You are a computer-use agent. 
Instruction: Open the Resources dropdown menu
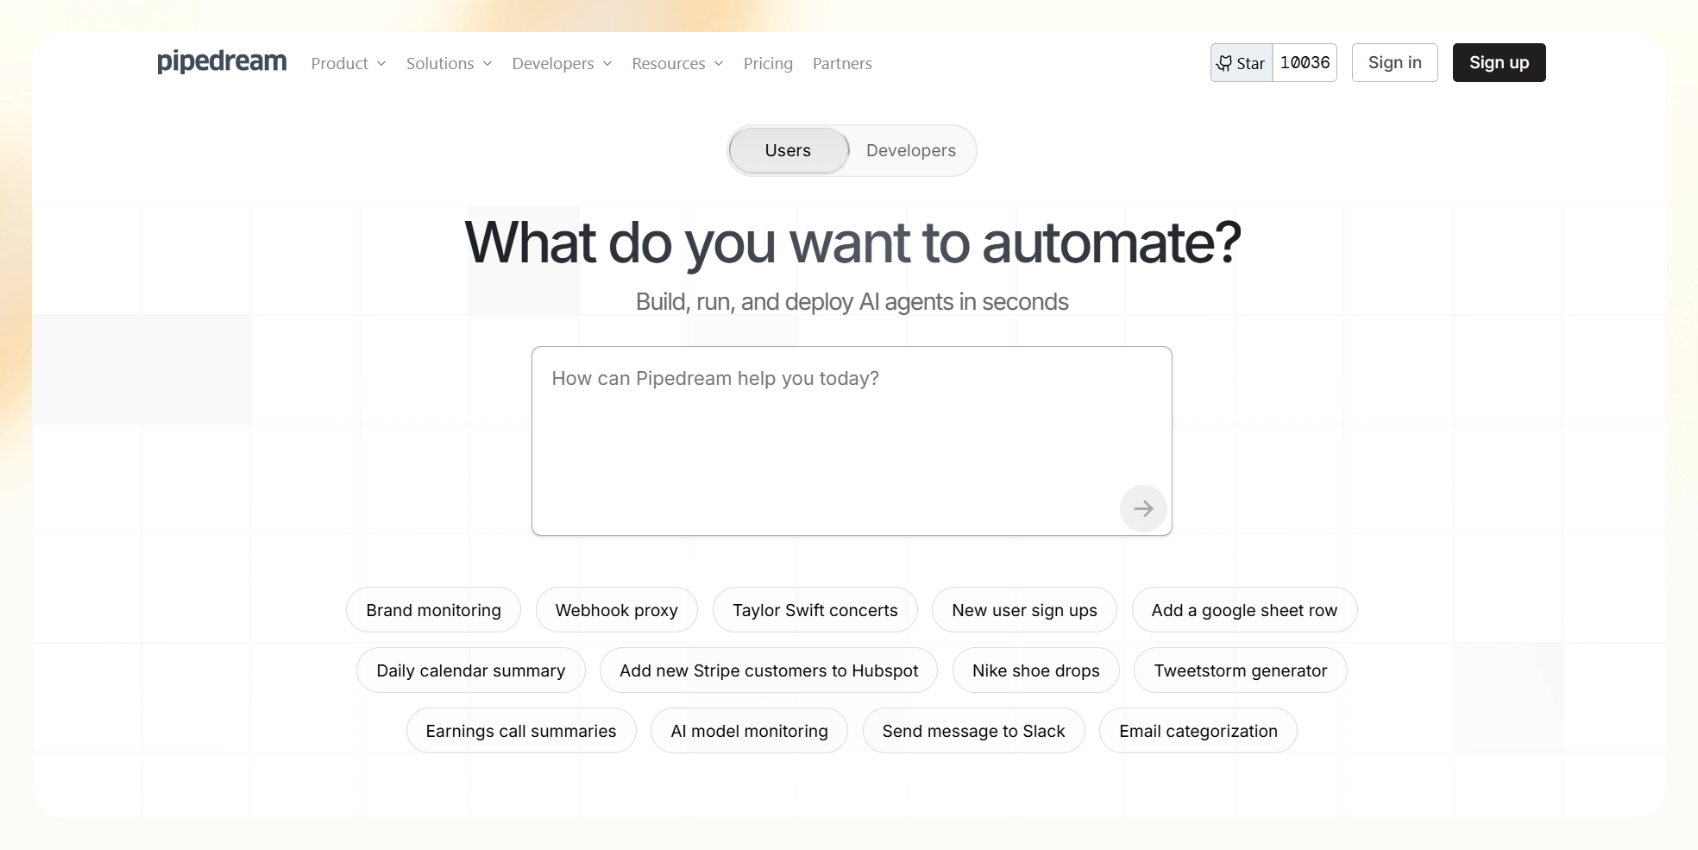click(x=678, y=63)
